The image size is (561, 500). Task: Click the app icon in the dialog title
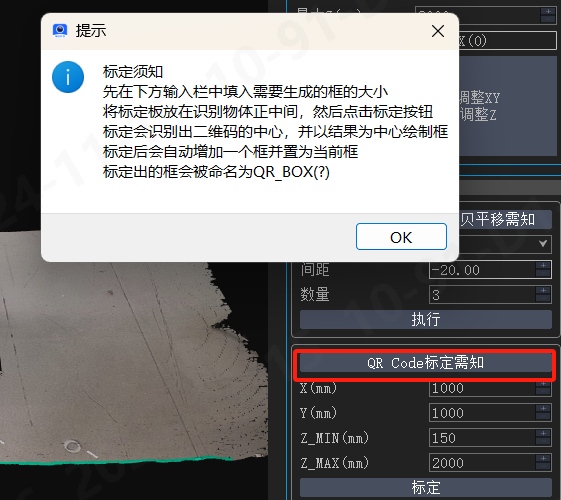point(59,31)
